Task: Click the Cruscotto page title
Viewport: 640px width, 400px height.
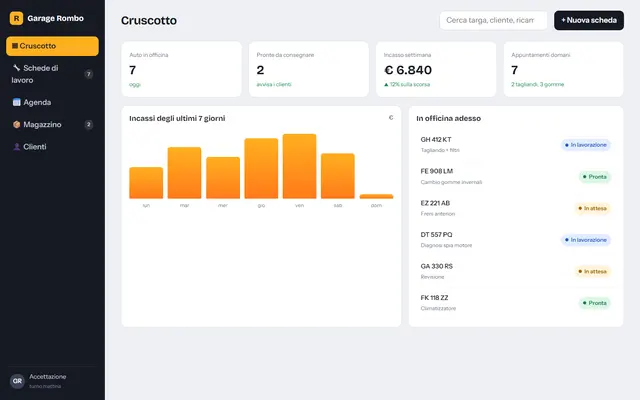Action: coord(149,20)
